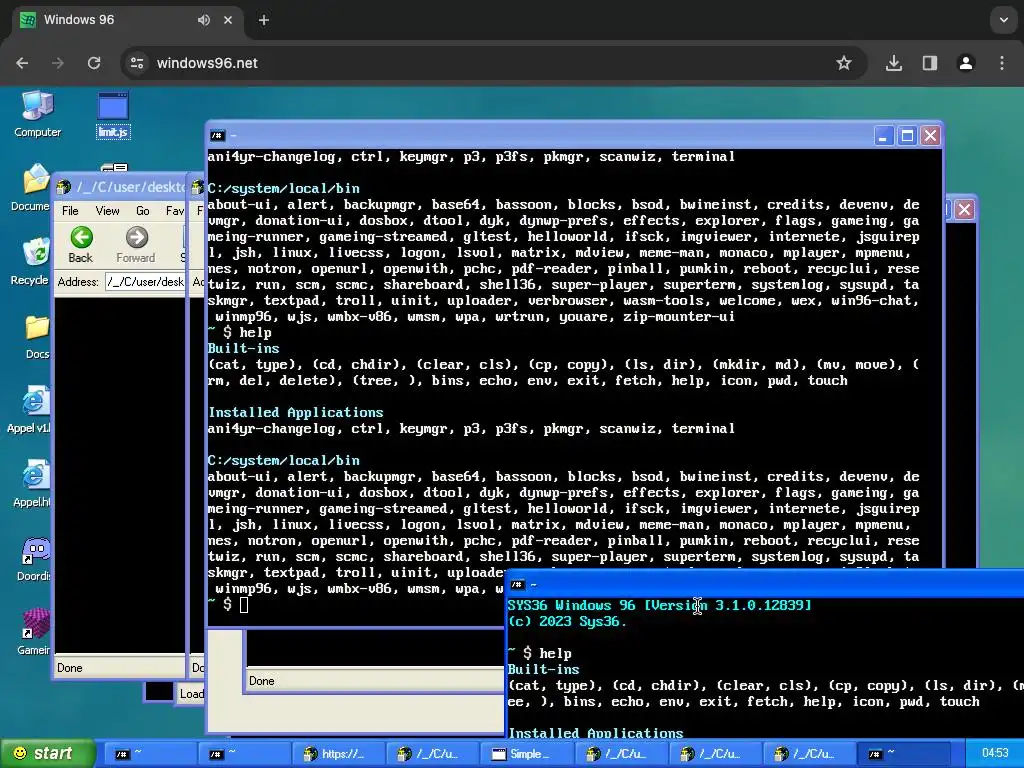
Task: Click the '(c) 2023 Sys36.' line
Action: click(x=567, y=621)
